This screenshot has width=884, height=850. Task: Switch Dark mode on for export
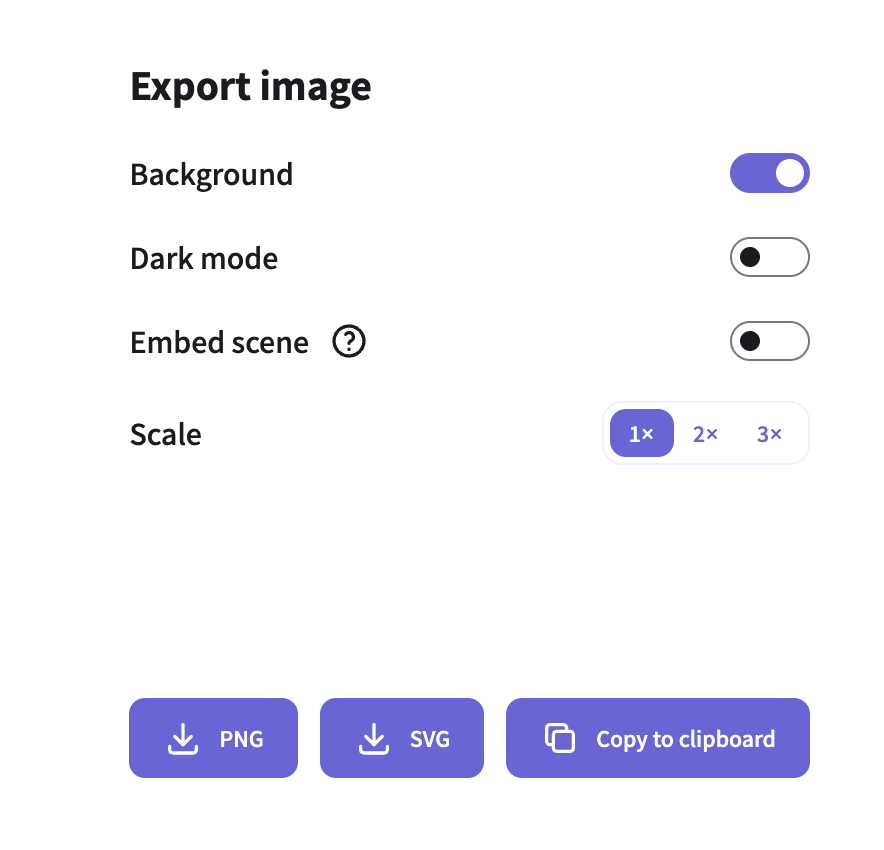click(x=770, y=257)
